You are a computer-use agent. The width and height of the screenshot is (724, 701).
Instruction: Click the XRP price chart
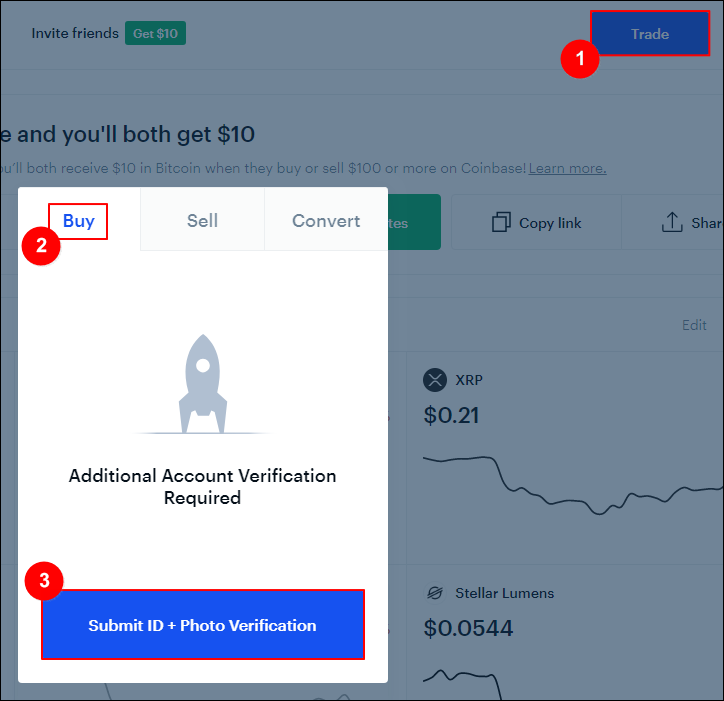(x=573, y=485)
